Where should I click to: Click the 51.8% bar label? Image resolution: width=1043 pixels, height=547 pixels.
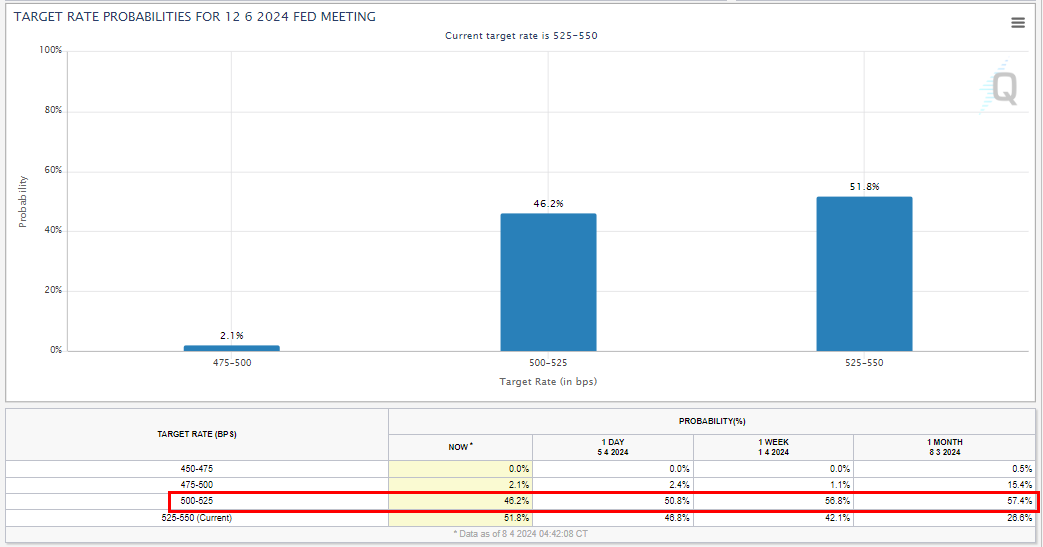(x=864, y=187)
